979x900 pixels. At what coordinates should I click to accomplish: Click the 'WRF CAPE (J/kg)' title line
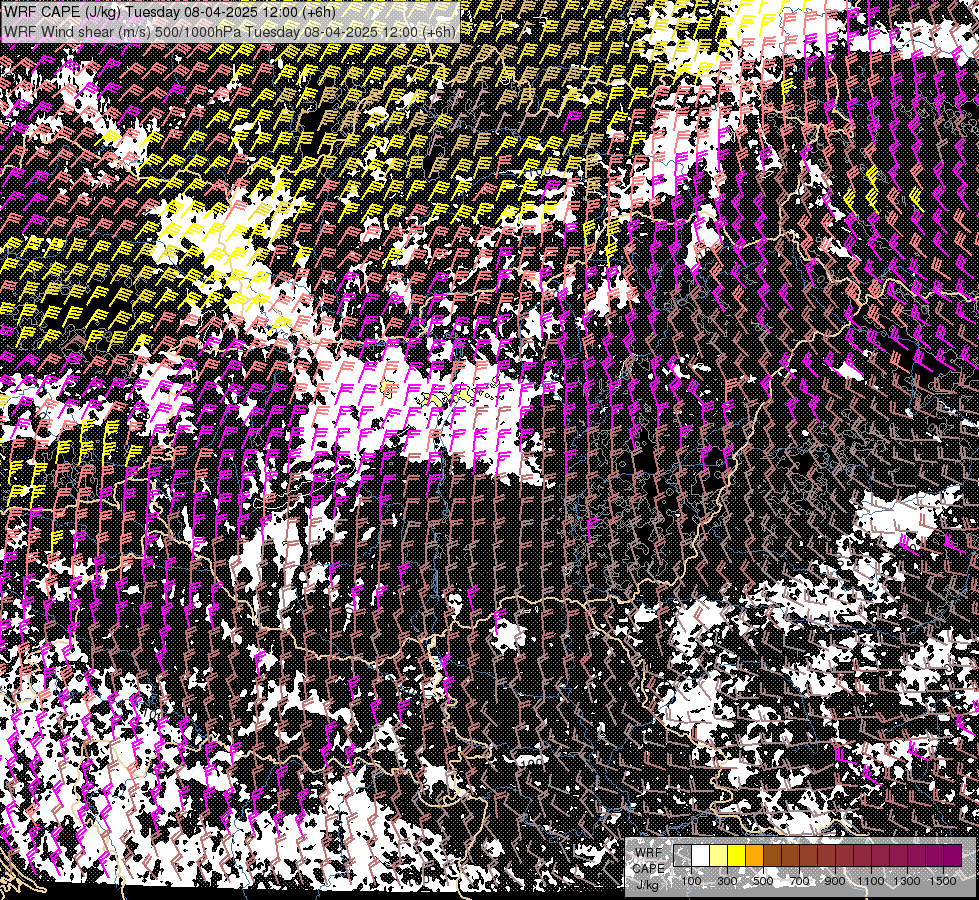pos(170,11)
